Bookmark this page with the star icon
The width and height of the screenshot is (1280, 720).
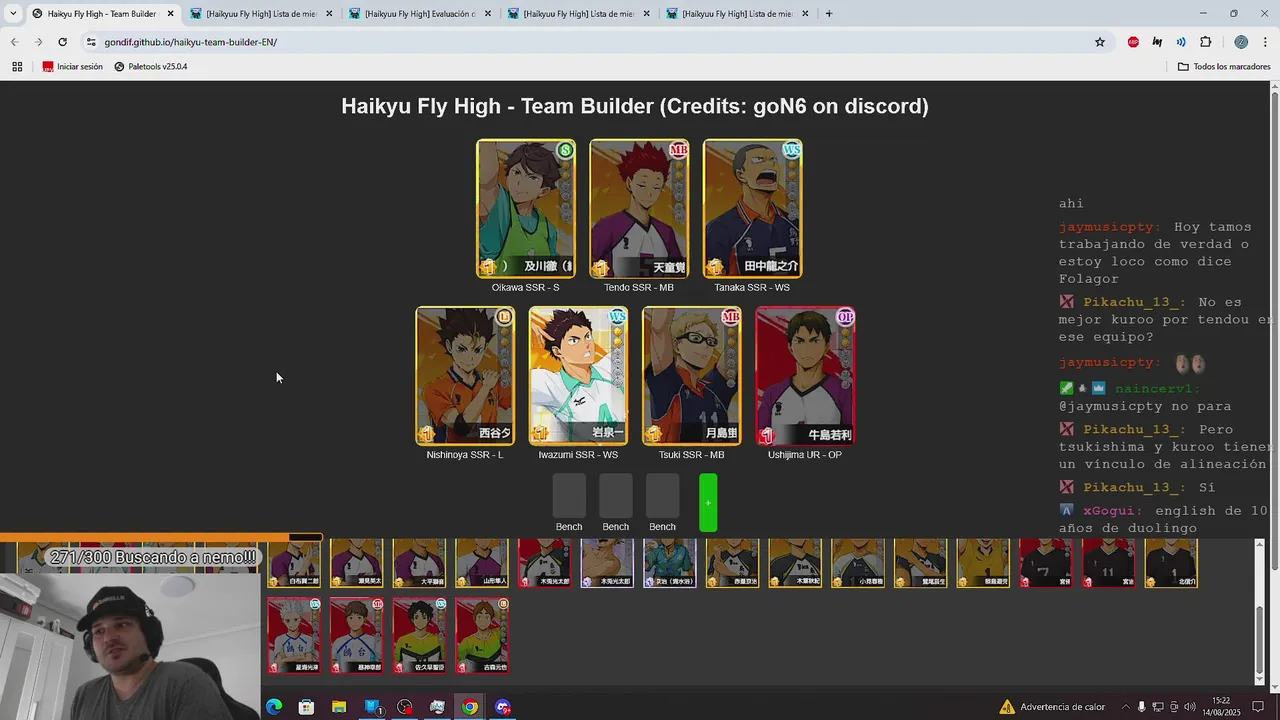click(1100, 42)
